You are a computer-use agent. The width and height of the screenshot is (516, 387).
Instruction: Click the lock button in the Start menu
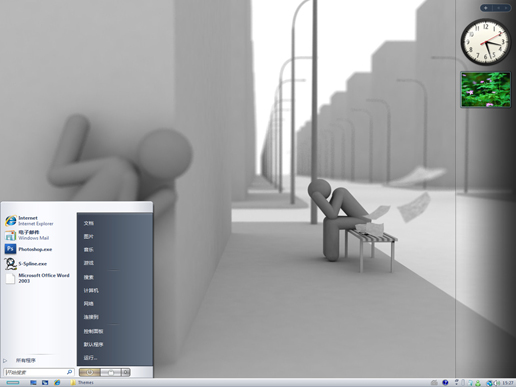click(111, 372)
